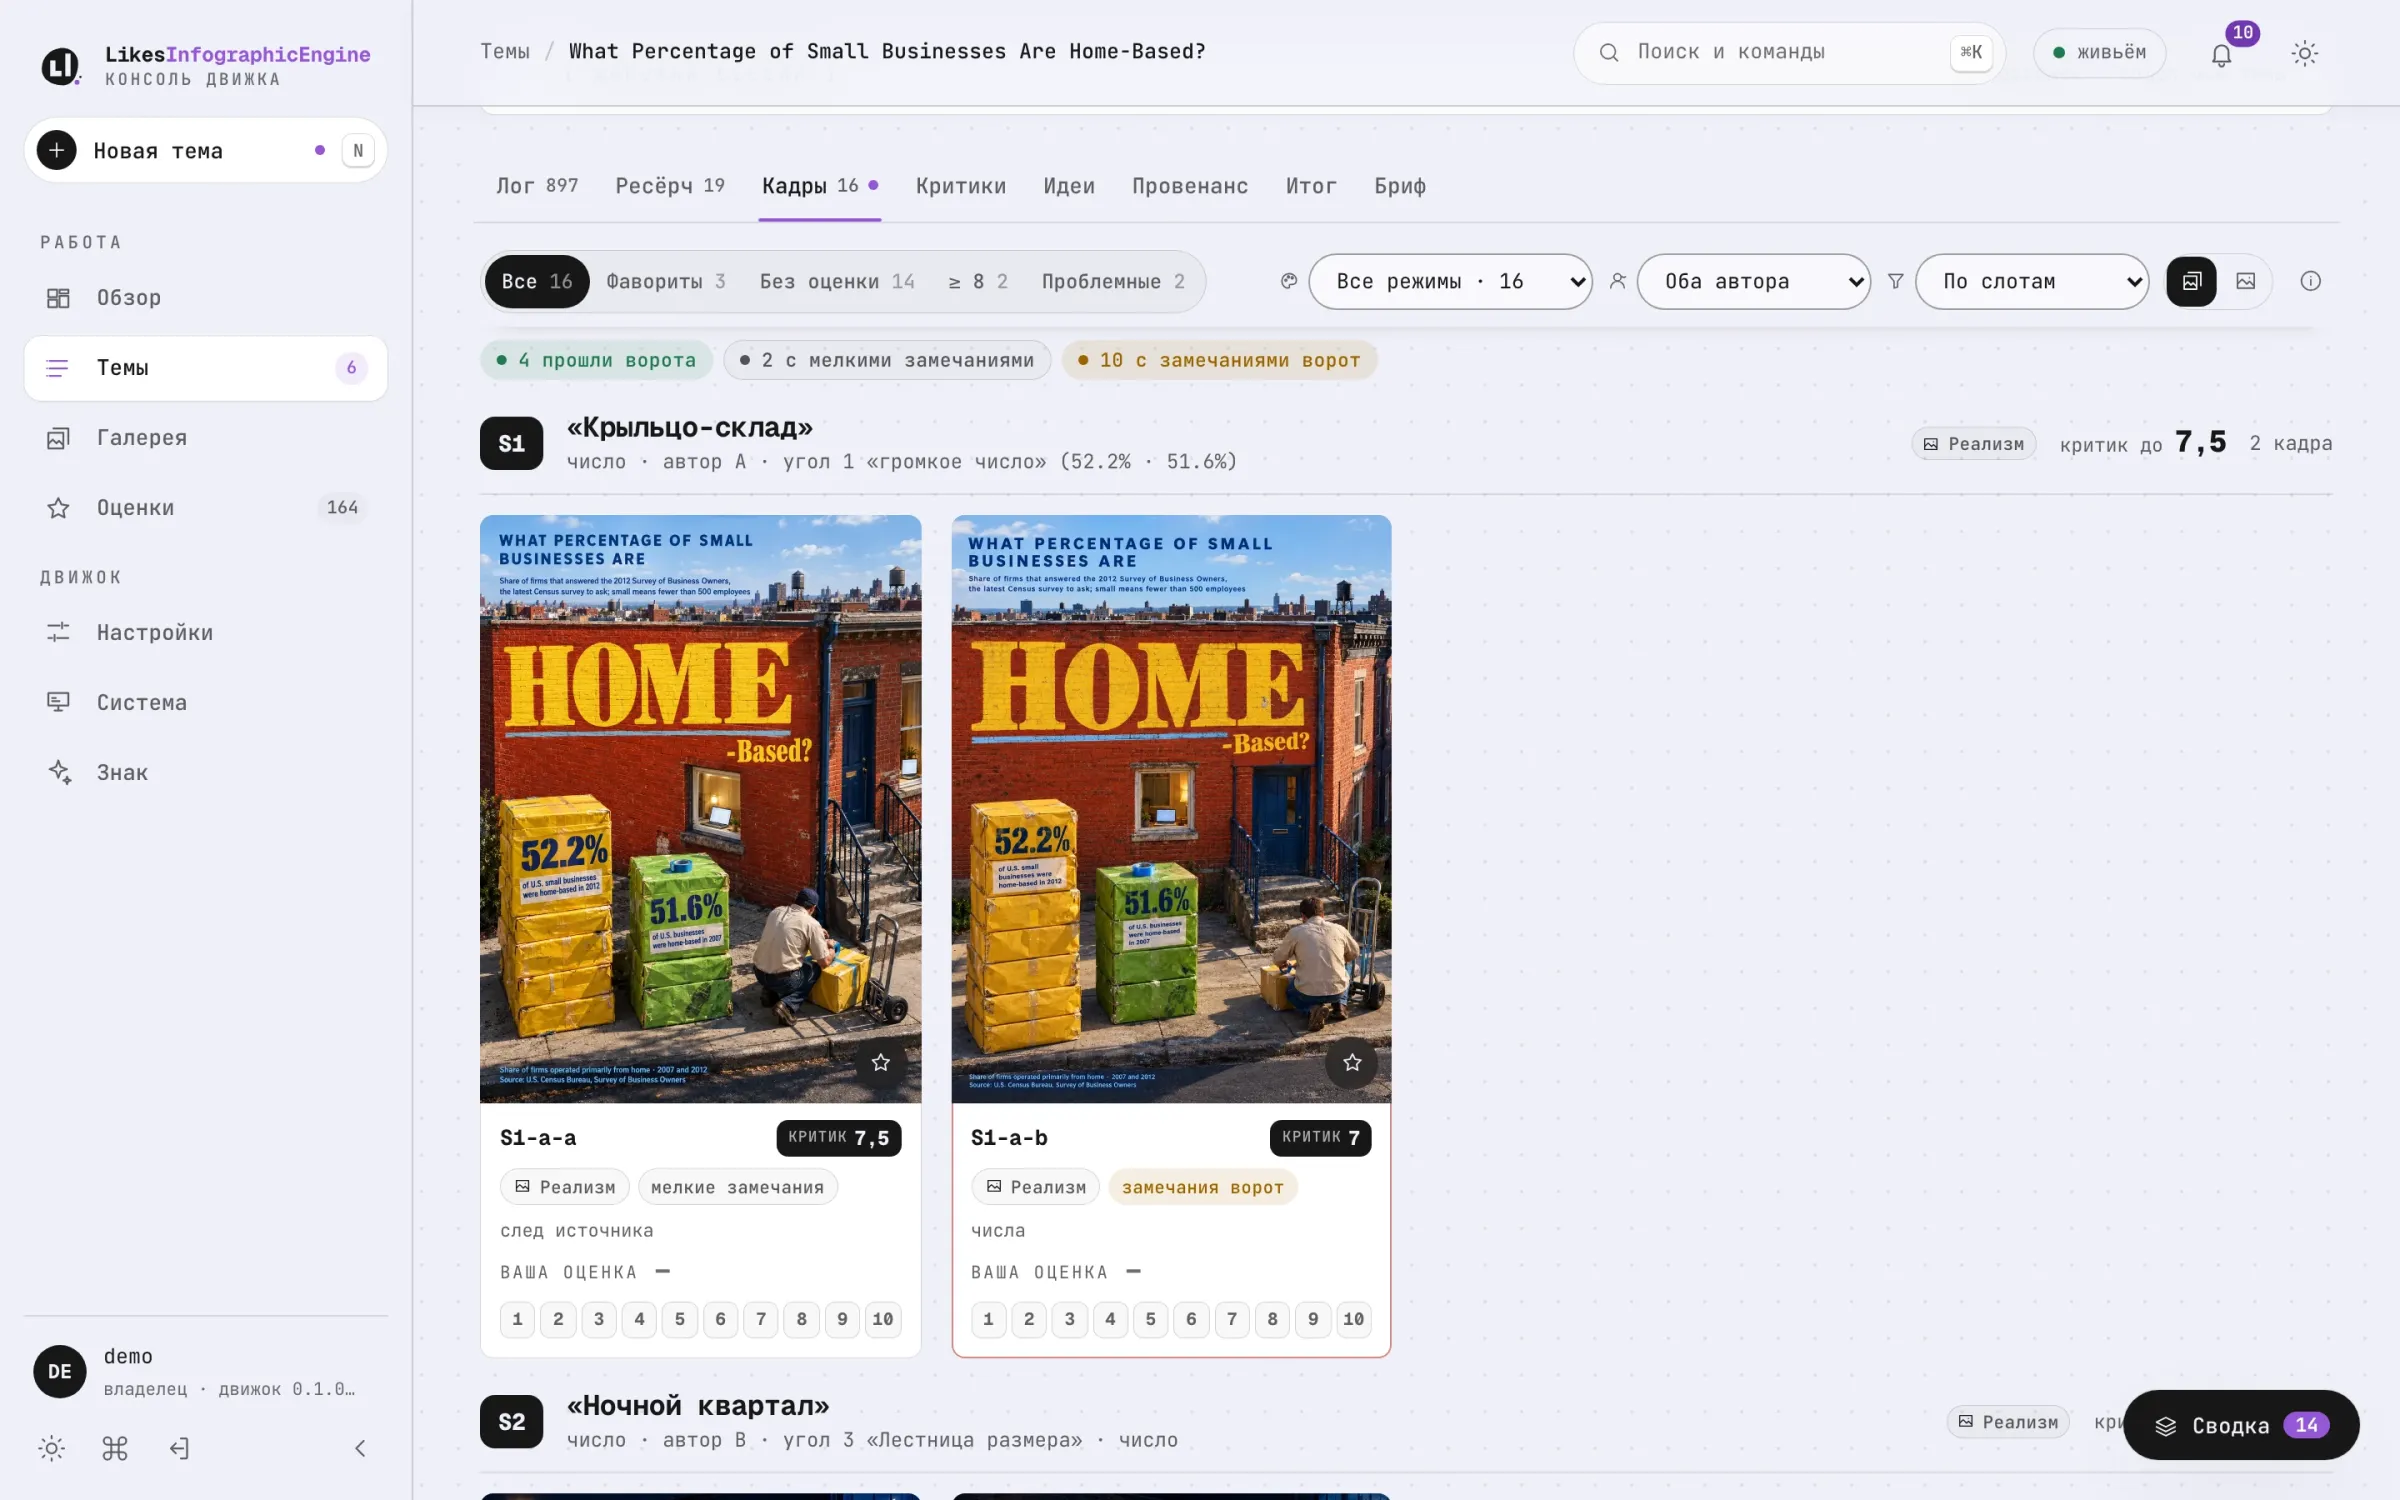
Task: Rate S1-a-b with score 5
Action: (1150, 1319)
